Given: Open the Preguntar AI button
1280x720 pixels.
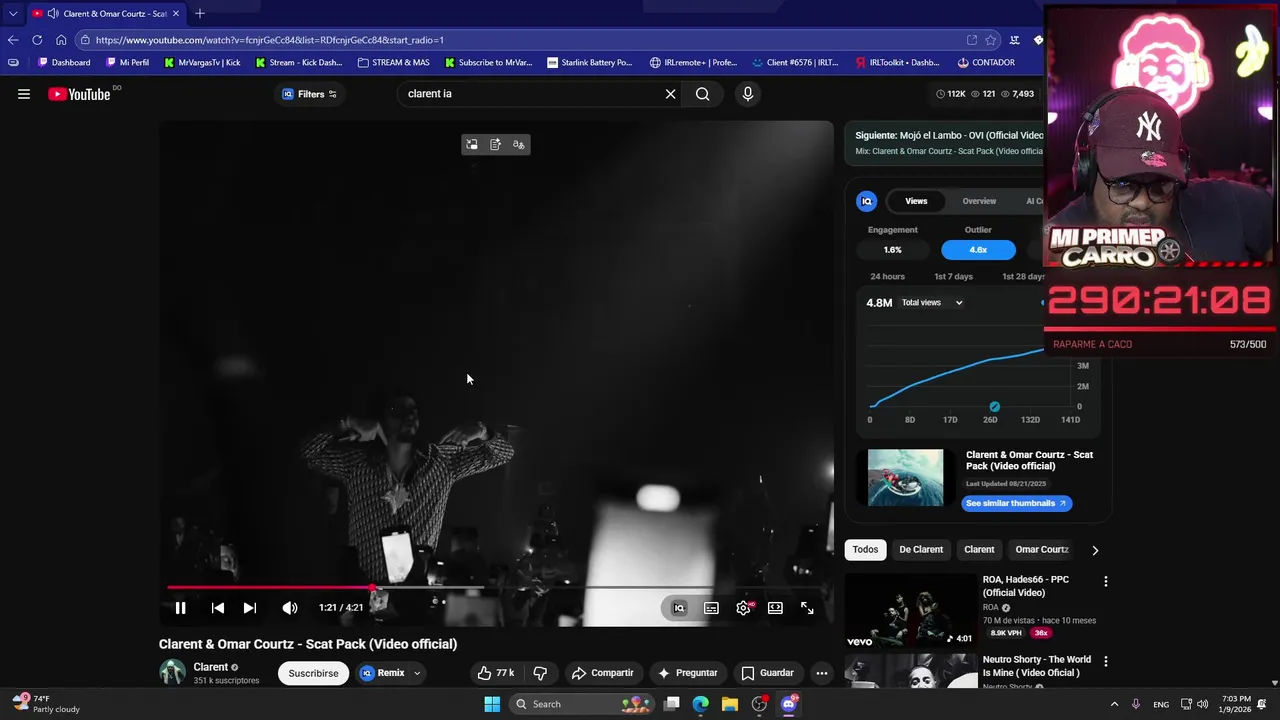Looking at the screenshot, I should tap(687, 673).
